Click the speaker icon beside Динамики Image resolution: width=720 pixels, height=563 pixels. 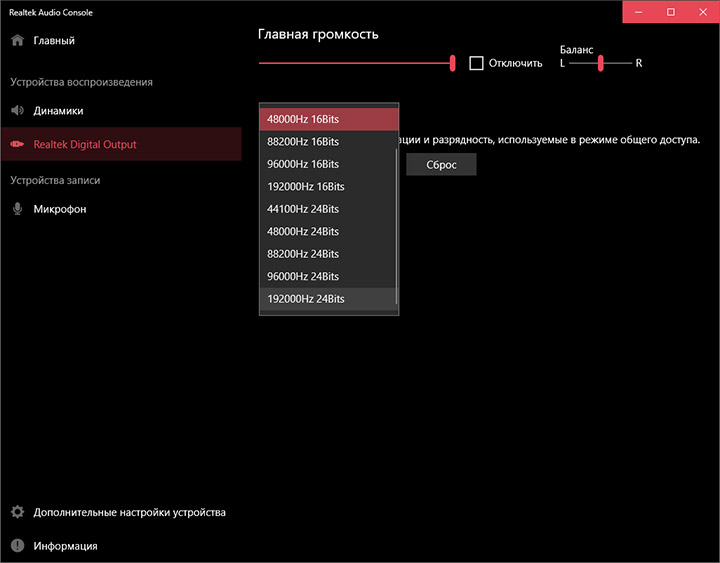click(x=17, y=110)
